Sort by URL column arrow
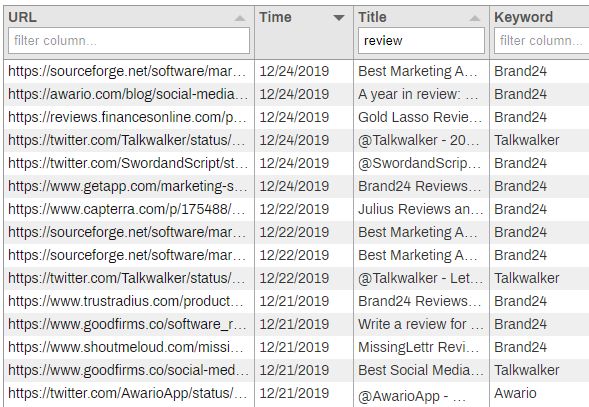 (x=240, y=18)
